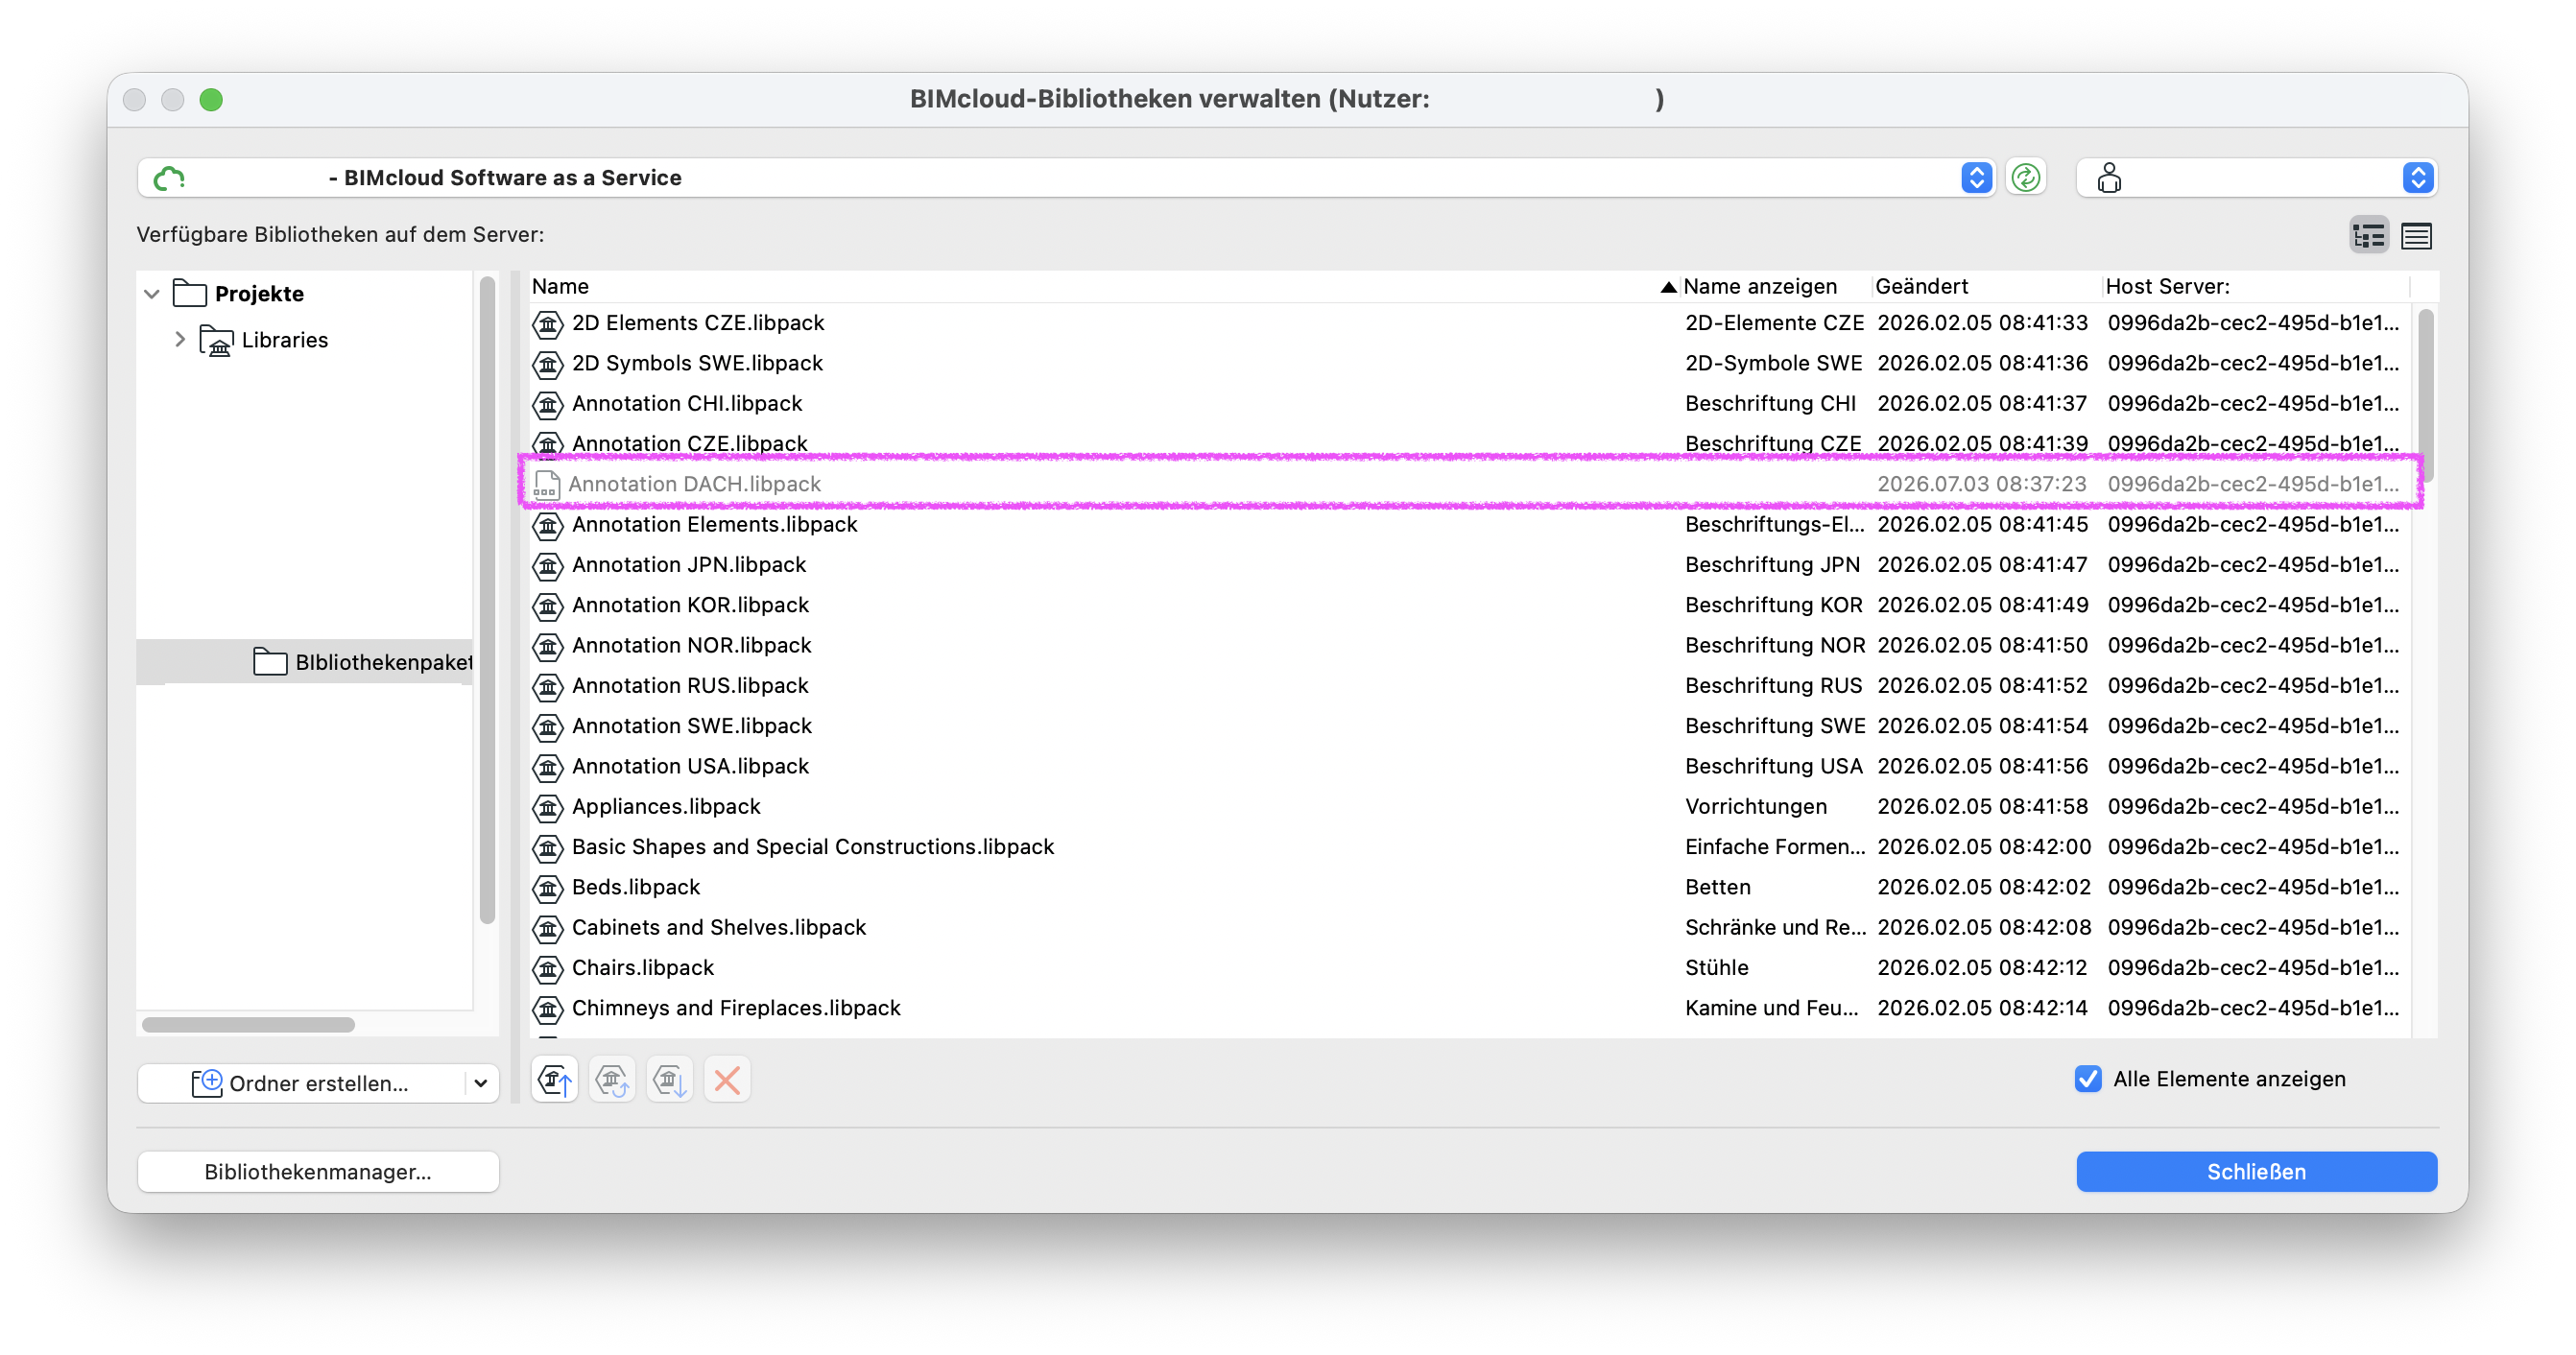Click the refresh library toolbar icon

click(612, 1080)
